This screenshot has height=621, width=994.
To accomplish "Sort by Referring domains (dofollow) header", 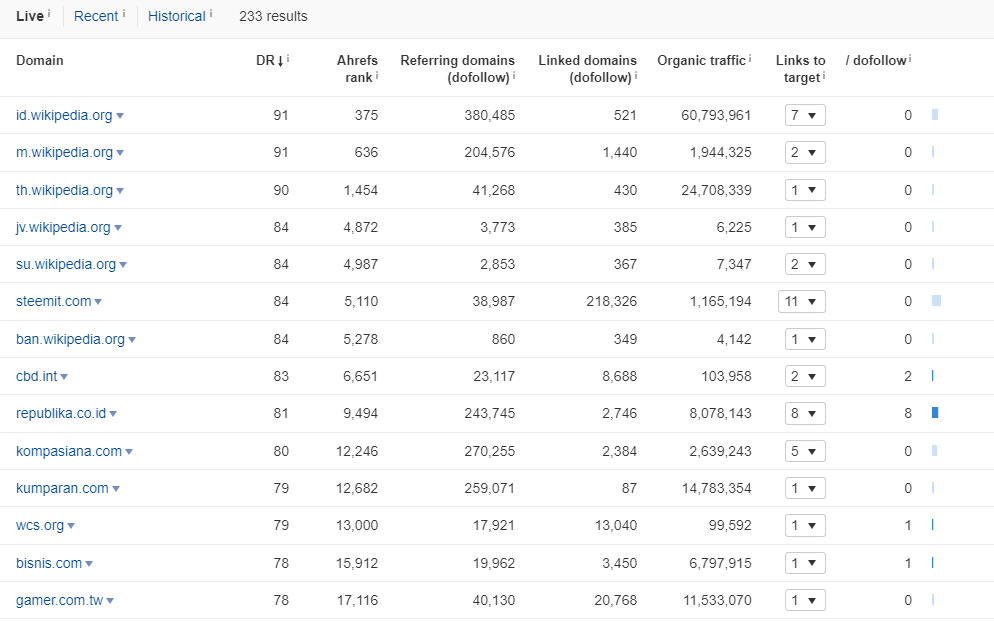I will (x=457, y=68).
